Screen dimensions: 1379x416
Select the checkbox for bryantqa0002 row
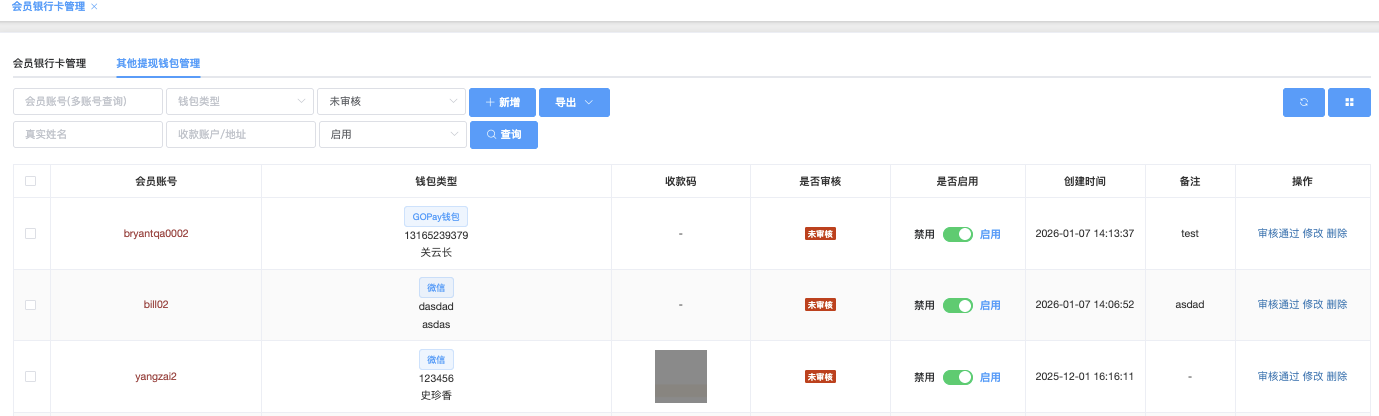point(31,234)
